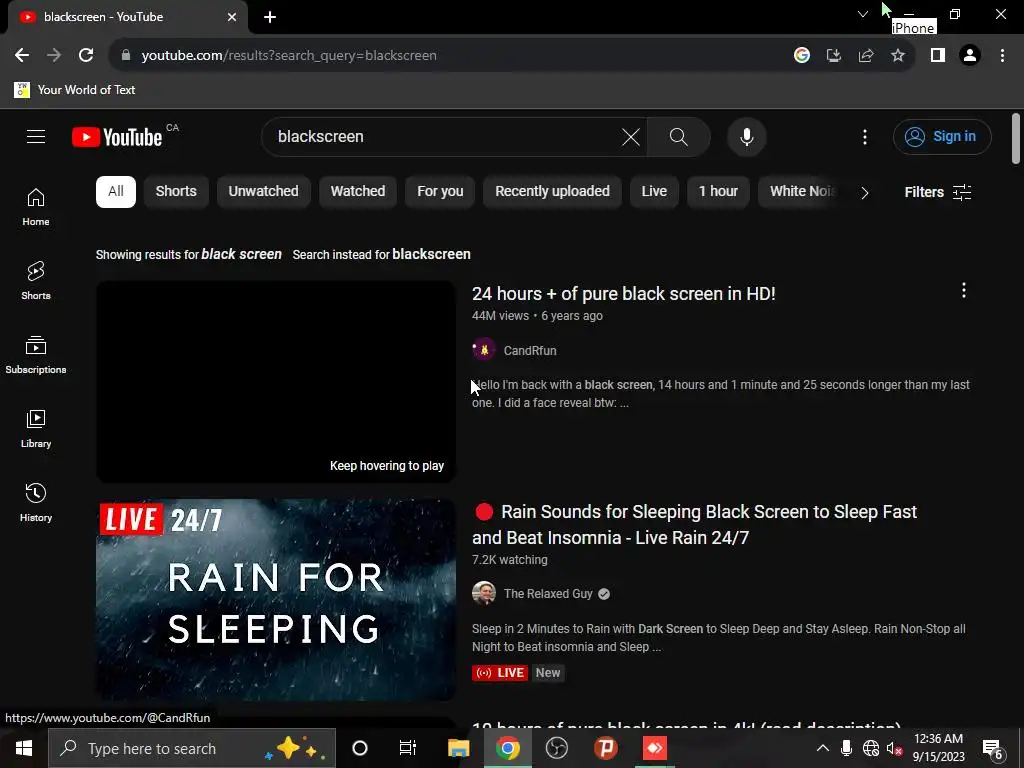Open the Filters panel

[x=938, y=192]
